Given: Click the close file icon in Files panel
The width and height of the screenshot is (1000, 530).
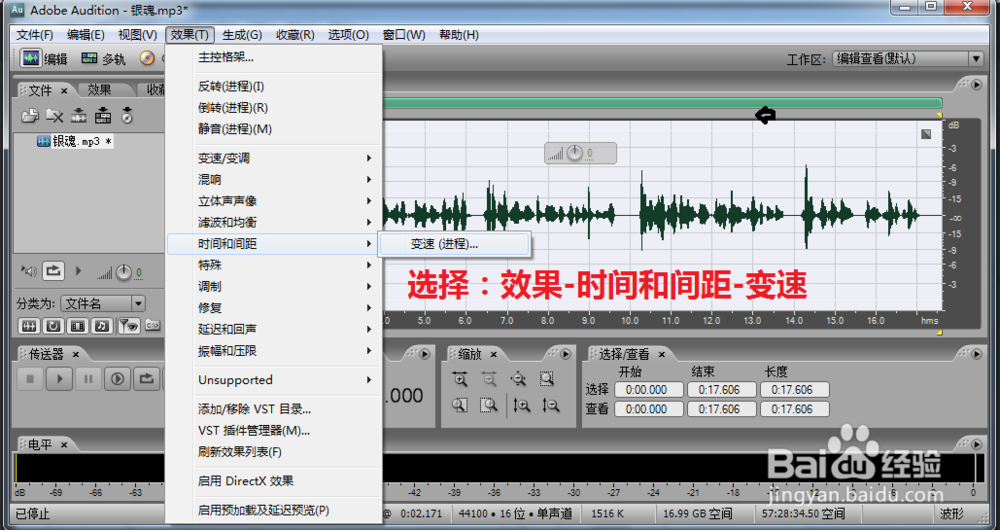Looking at the screenshot, I should tap(54, 115).
